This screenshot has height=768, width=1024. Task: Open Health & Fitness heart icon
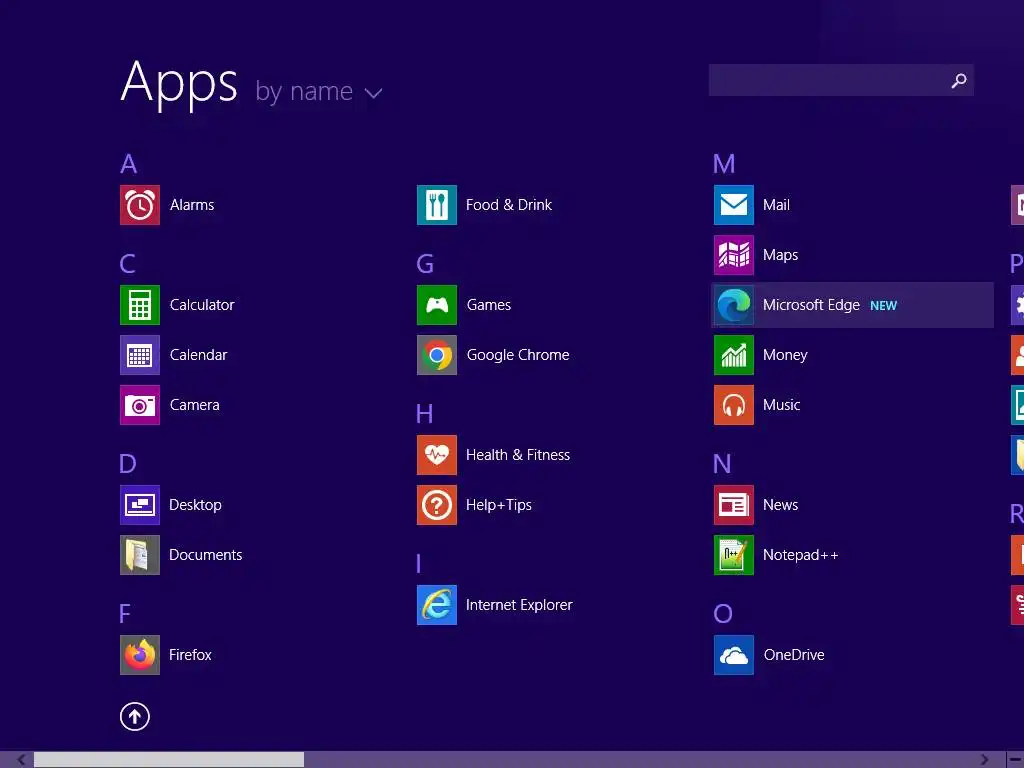click(x=437, y=455)
